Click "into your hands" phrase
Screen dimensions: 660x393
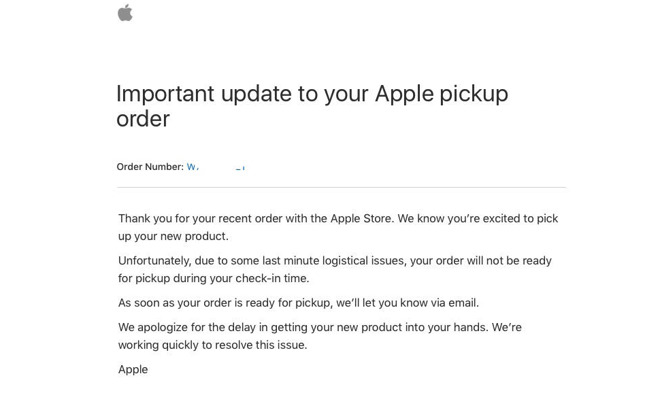446,327
